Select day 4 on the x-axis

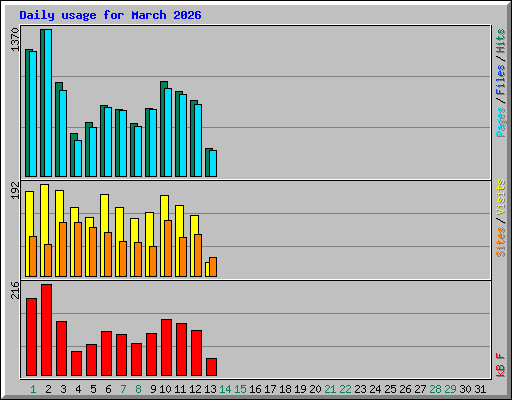78,389
